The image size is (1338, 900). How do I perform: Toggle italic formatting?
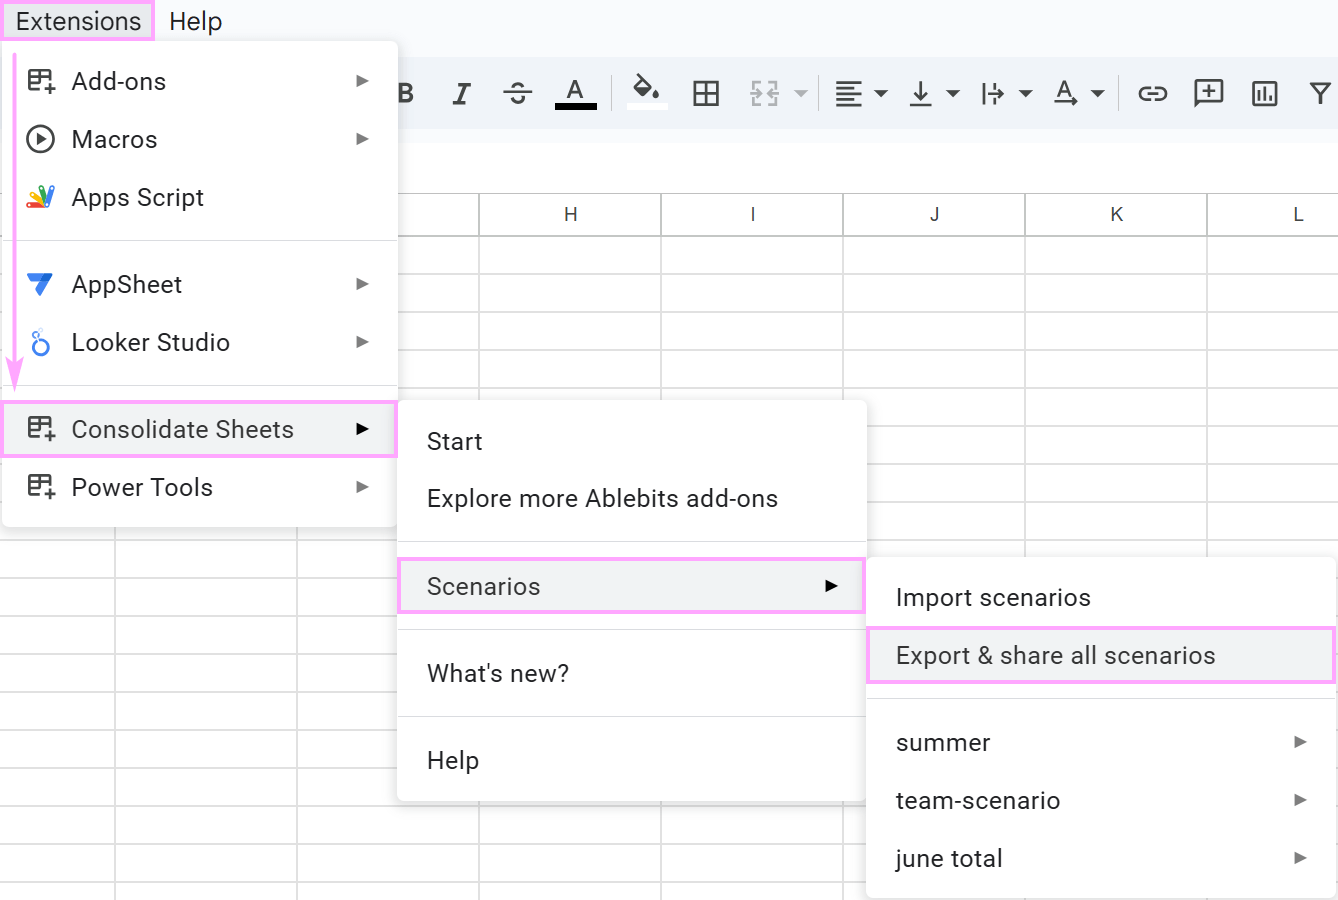tap(461, 94)
